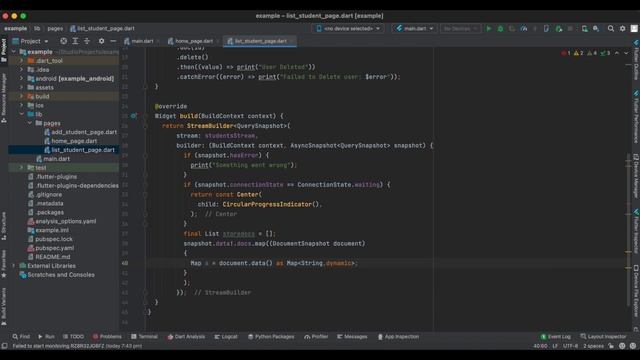The image size is (640, 360).
Task: Expand the .dart_tool folder
Action: (22, 61)
